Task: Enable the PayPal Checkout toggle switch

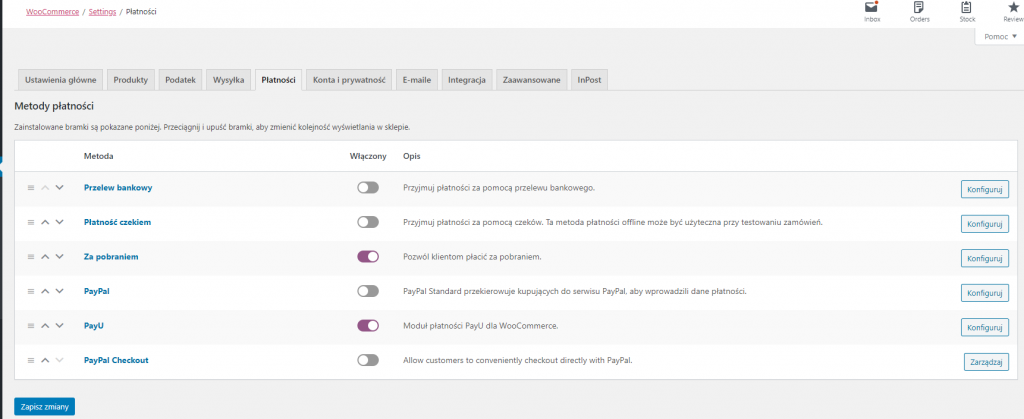Action: click(x=367, y=360)
